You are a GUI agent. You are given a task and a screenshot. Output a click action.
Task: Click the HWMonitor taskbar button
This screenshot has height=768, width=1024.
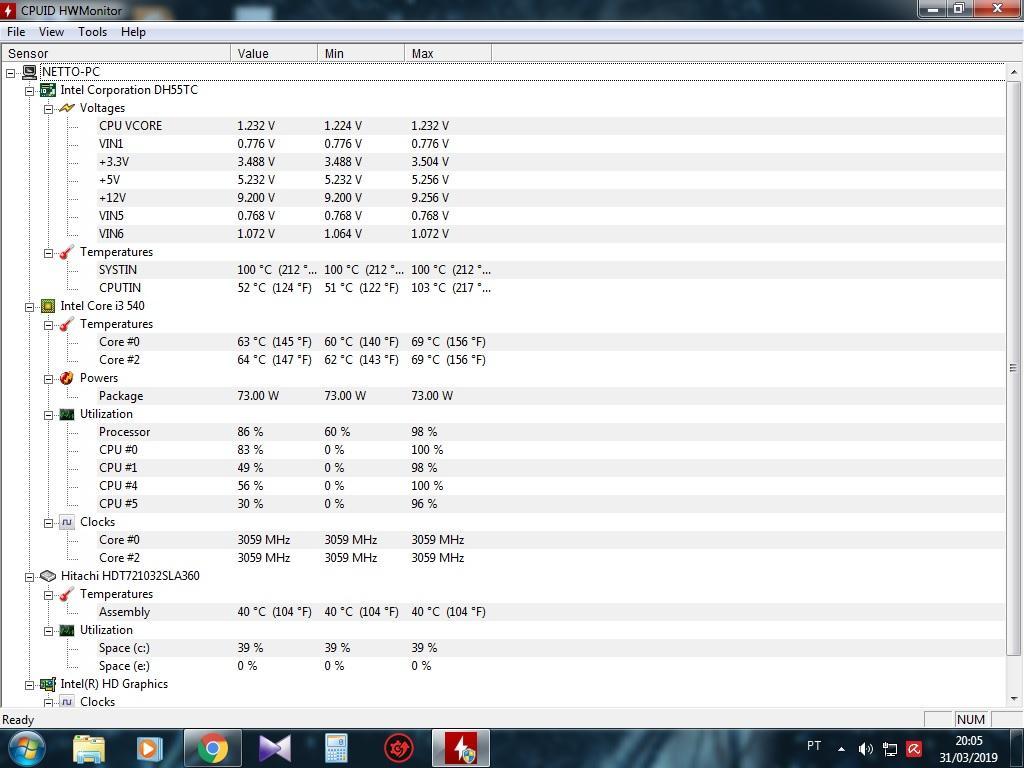(x=460, y=748)
